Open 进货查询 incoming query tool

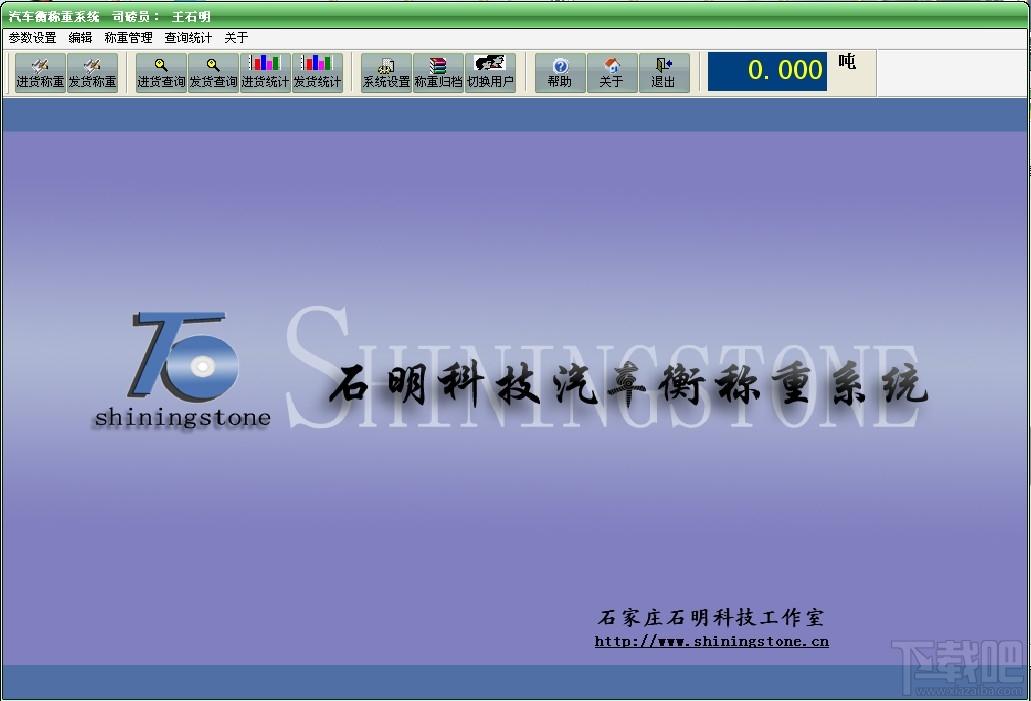pos(161,73)
